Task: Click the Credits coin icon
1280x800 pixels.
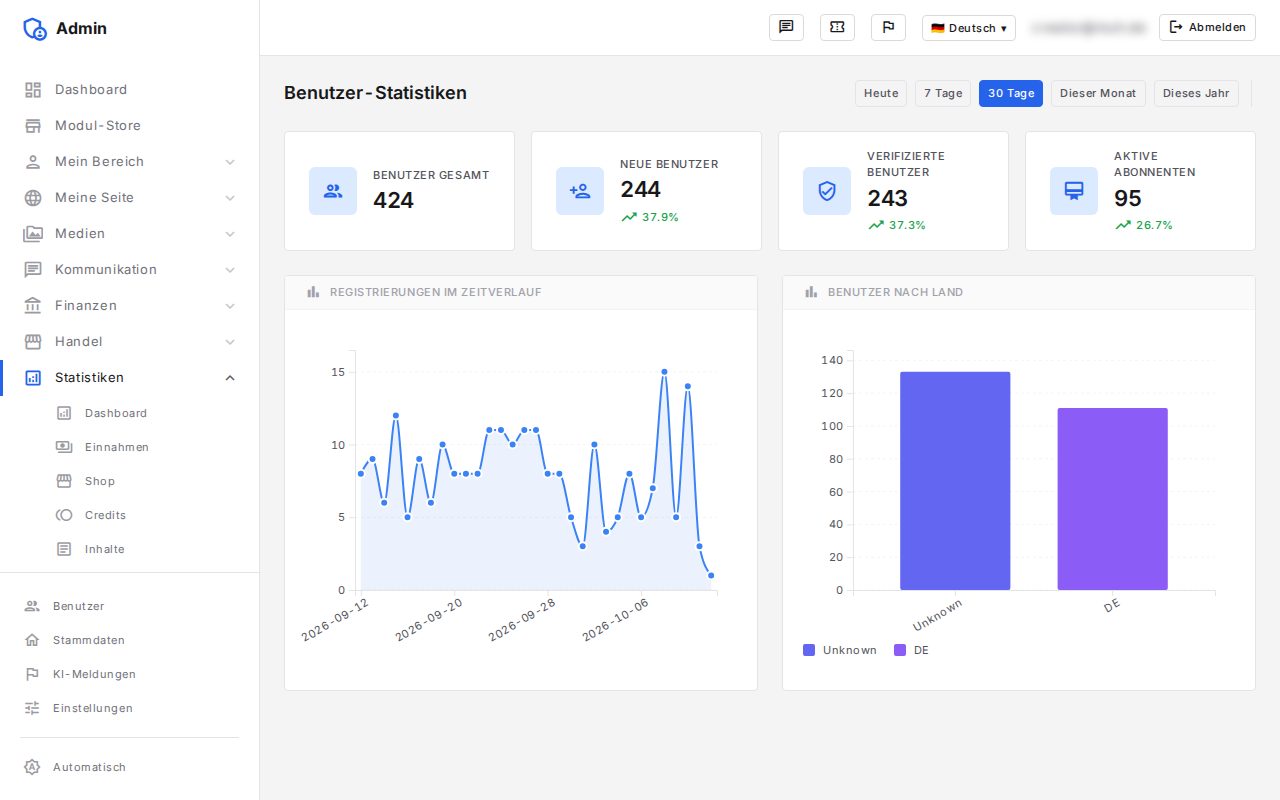Action: pos(64,515)
